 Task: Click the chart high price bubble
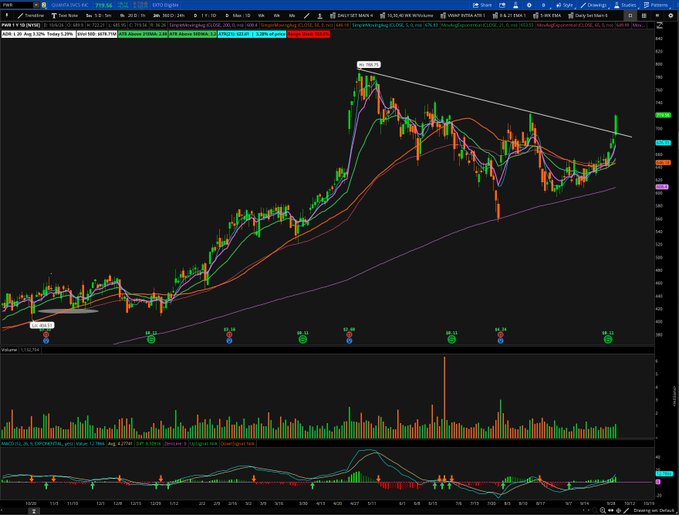(x=369, y=65)
